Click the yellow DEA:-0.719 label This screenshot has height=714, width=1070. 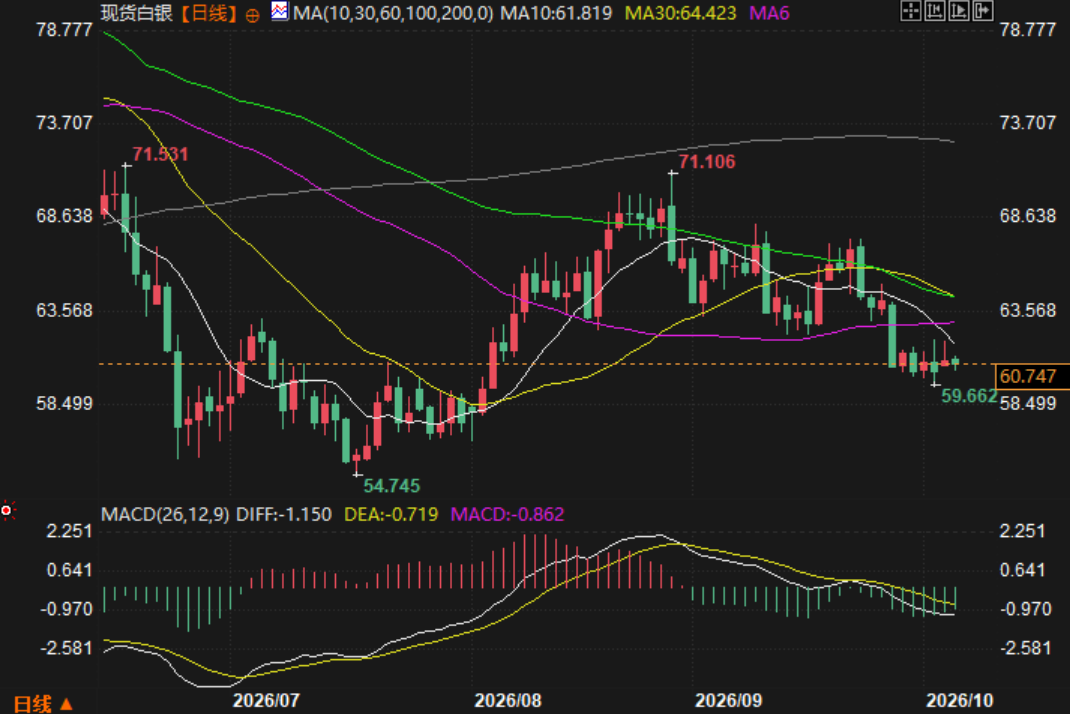click(x=391, y=514)
